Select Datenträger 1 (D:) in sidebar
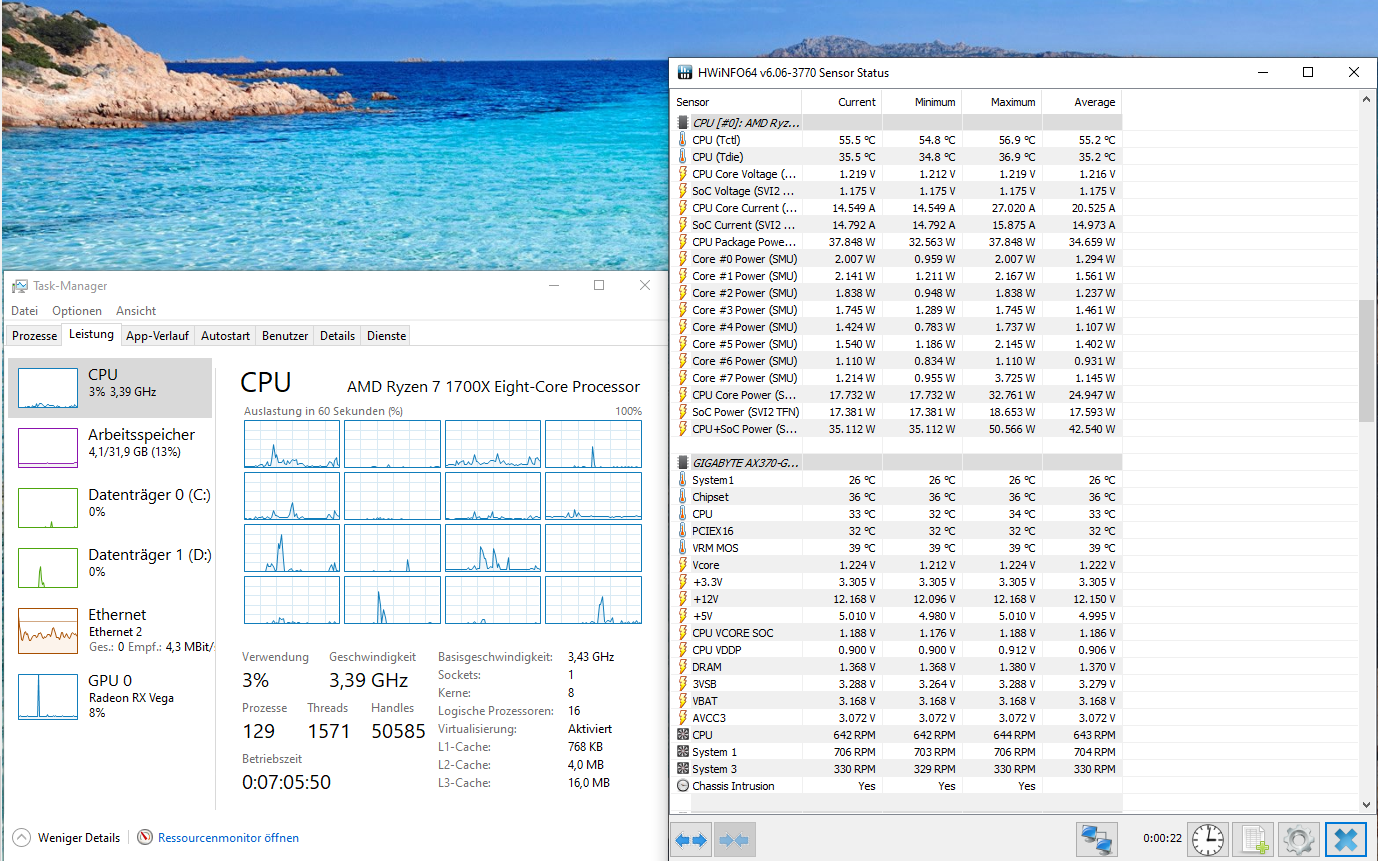Screen dimensions: 1378x861 [110, 568]
